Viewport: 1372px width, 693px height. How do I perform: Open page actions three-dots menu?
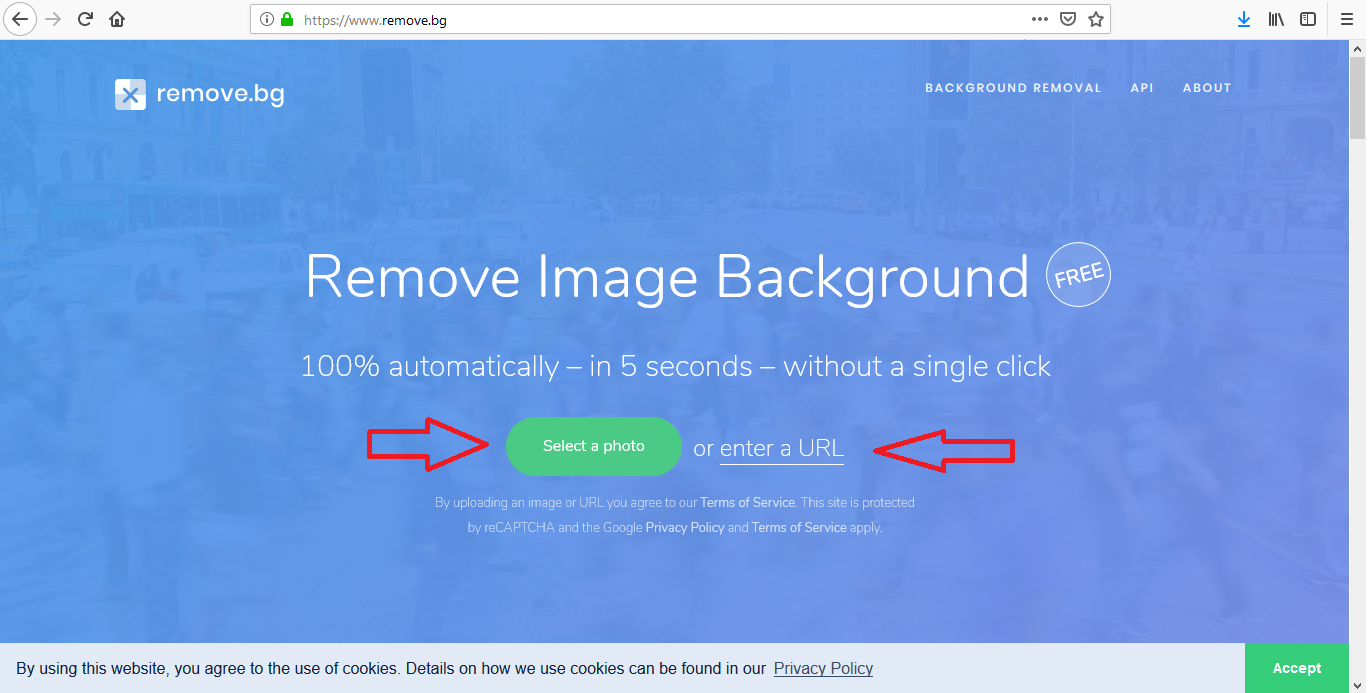click(1040, 19)
